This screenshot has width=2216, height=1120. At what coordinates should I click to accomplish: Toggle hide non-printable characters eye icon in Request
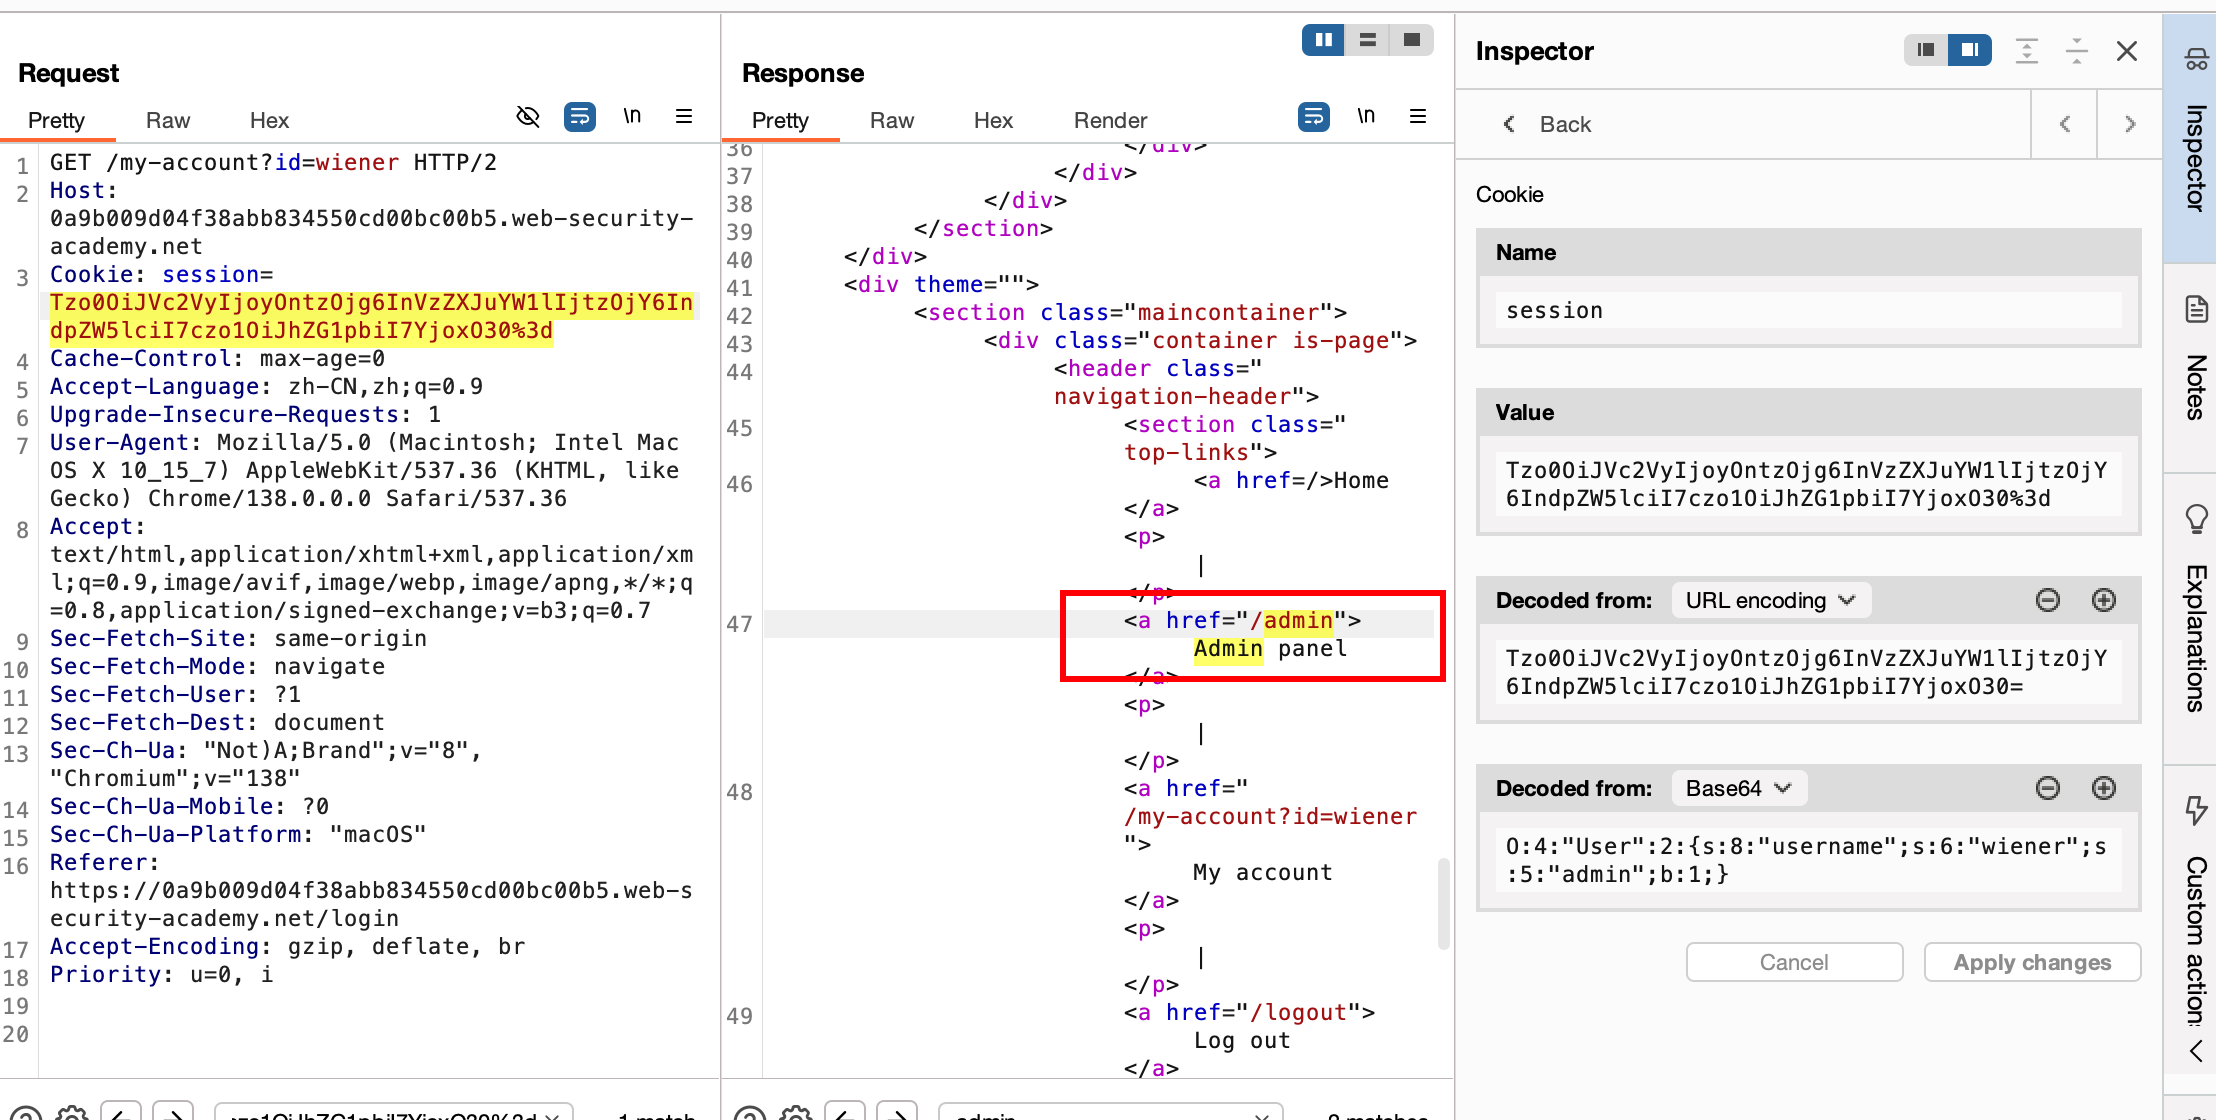coord(527,117)
